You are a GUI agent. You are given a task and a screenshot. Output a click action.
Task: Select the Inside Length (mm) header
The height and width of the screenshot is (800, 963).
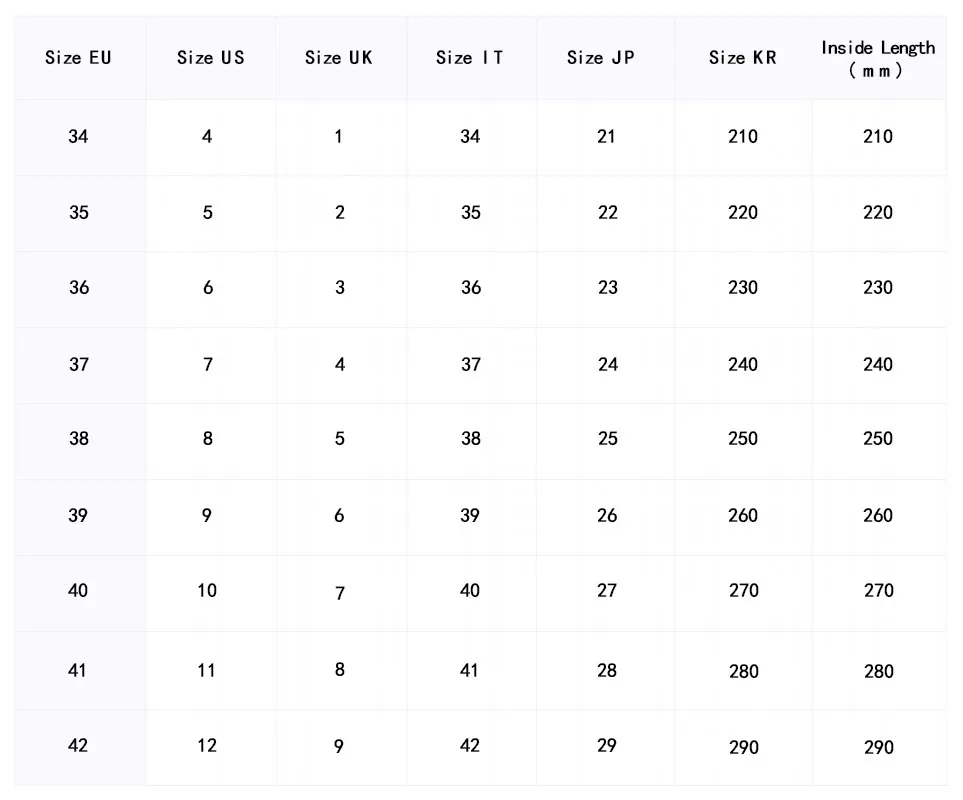click(878, 59)
